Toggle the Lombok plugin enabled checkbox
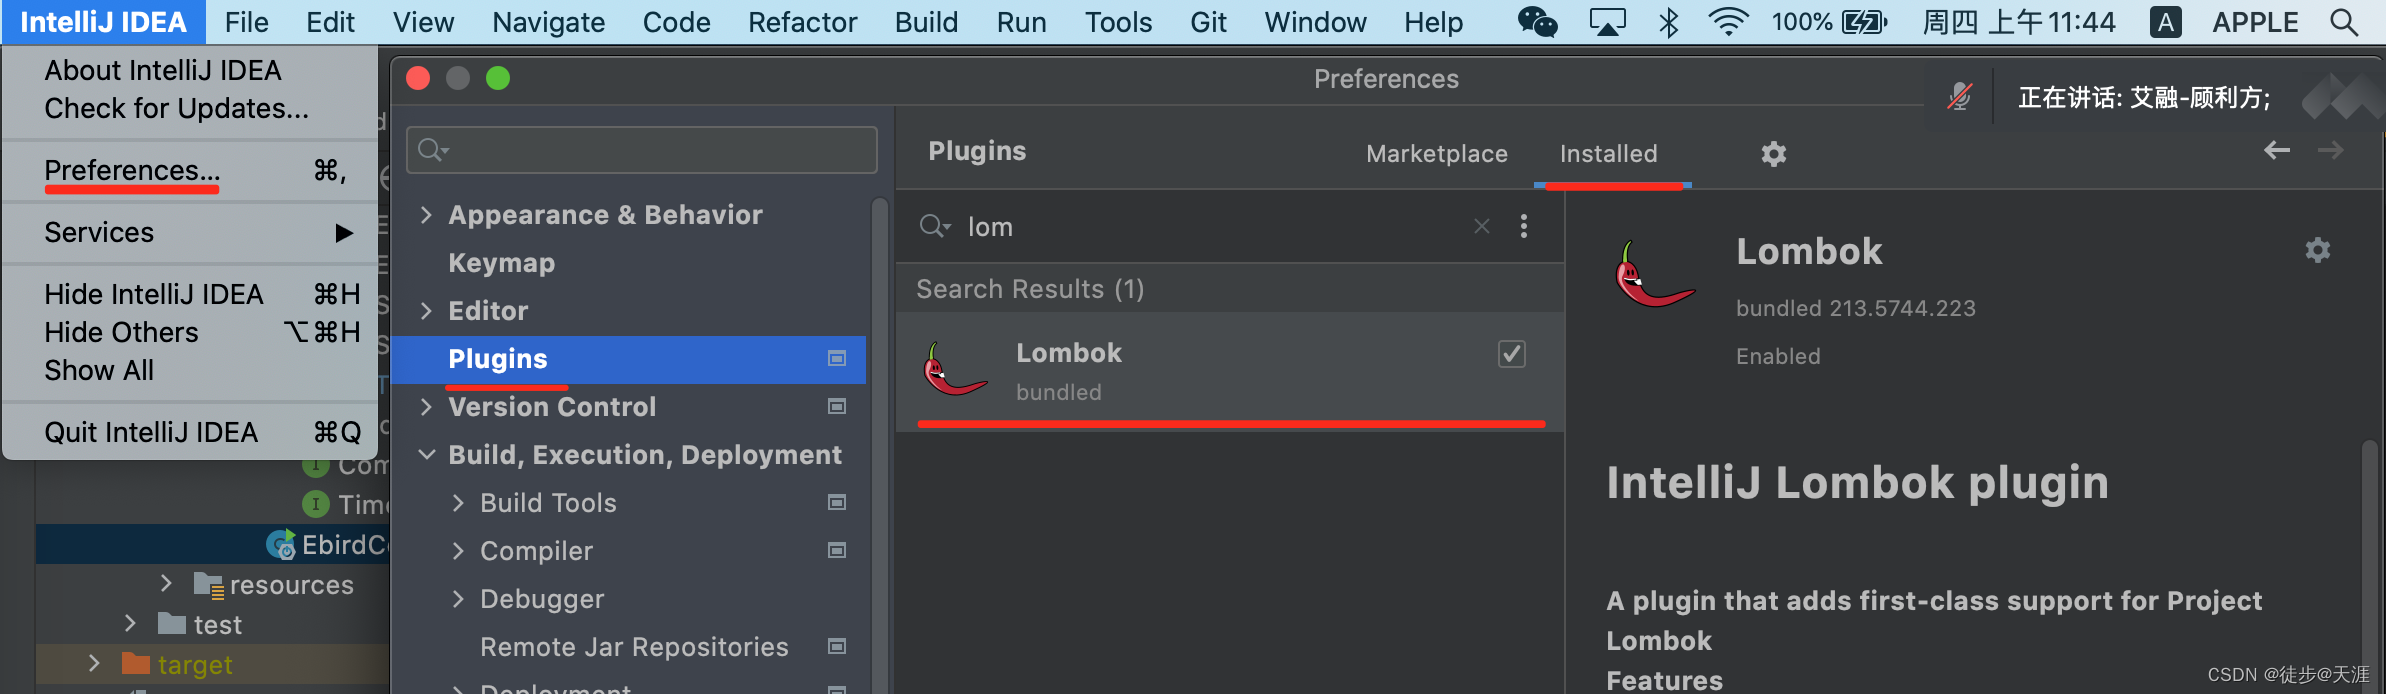This screenshot has width=2386, height=694. 1511,354
